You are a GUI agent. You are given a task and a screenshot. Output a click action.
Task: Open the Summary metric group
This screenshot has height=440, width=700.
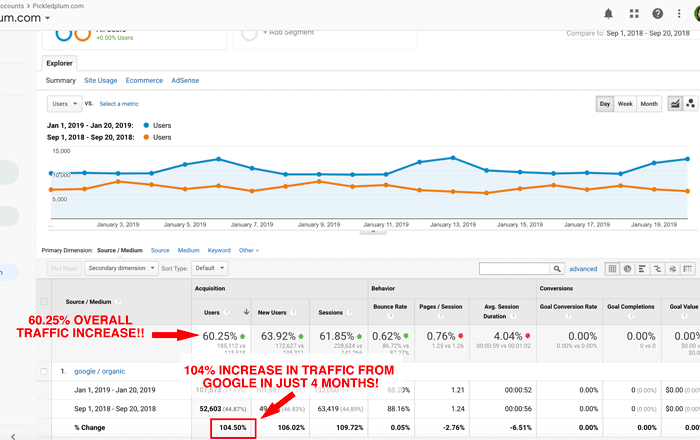[61, 80]
